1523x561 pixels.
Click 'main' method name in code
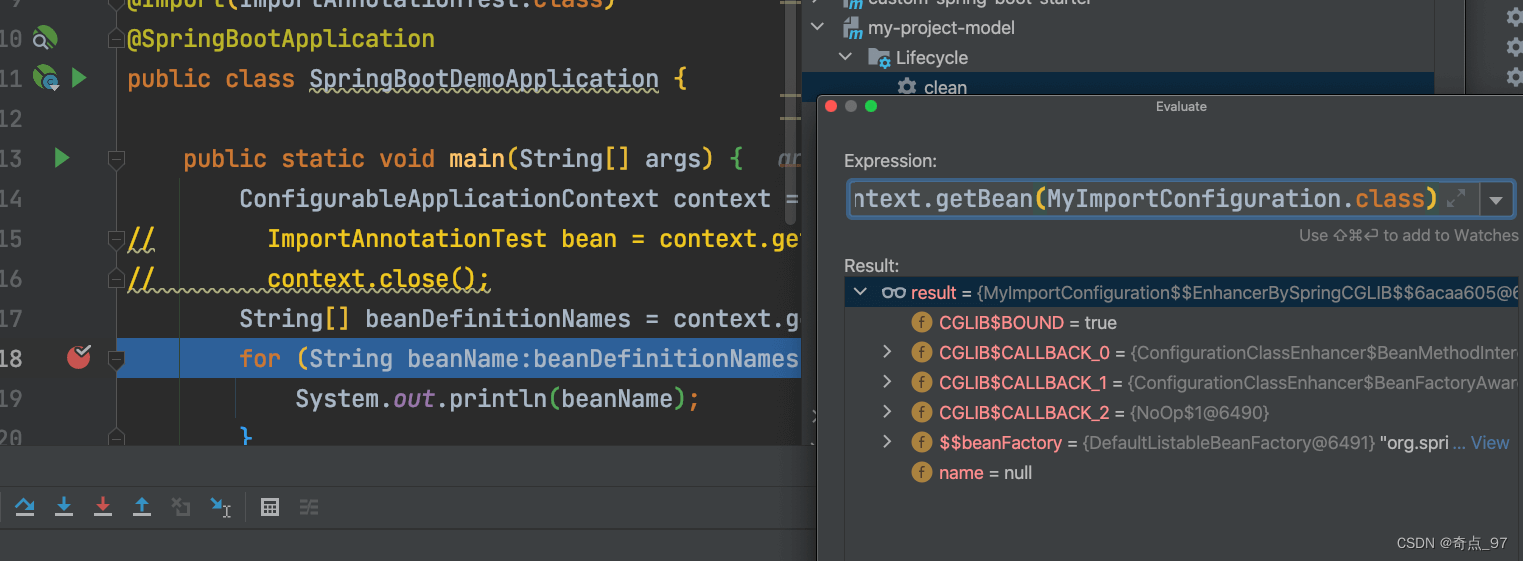coord(477,159)
